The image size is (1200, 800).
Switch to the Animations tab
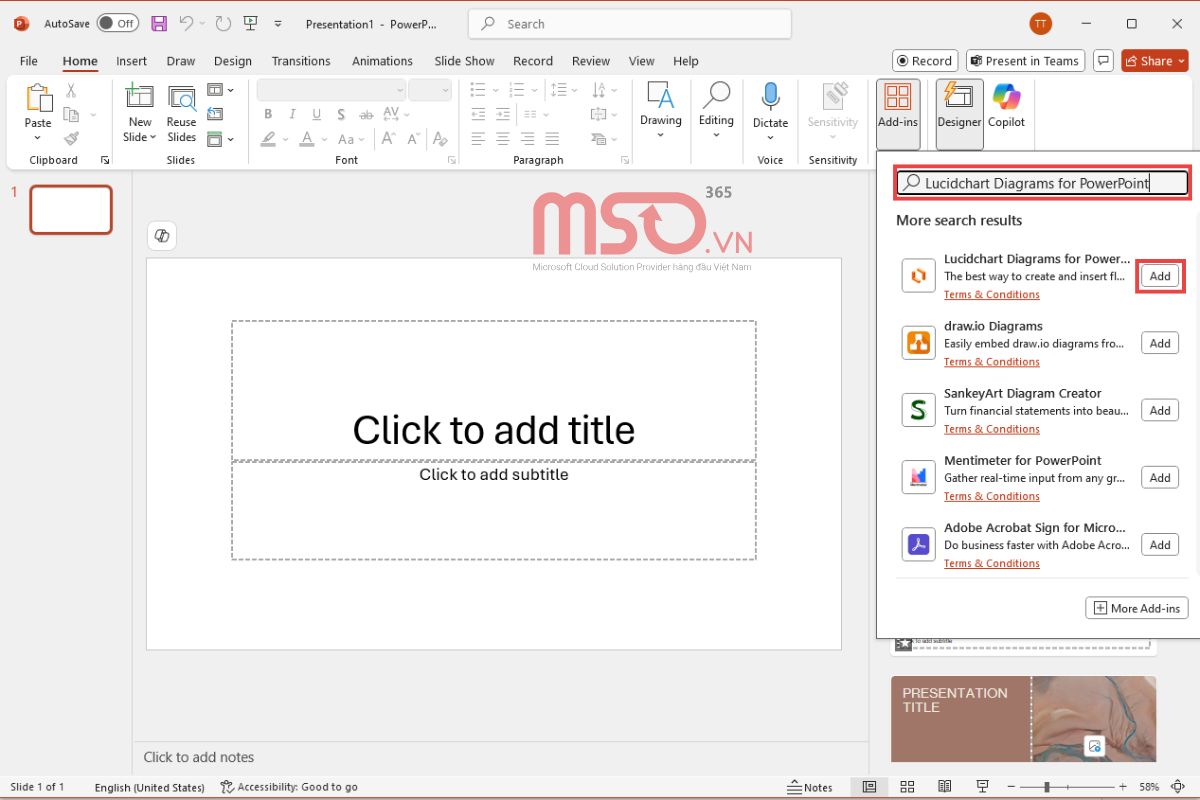pyautogui.click(x=382, y=61)
